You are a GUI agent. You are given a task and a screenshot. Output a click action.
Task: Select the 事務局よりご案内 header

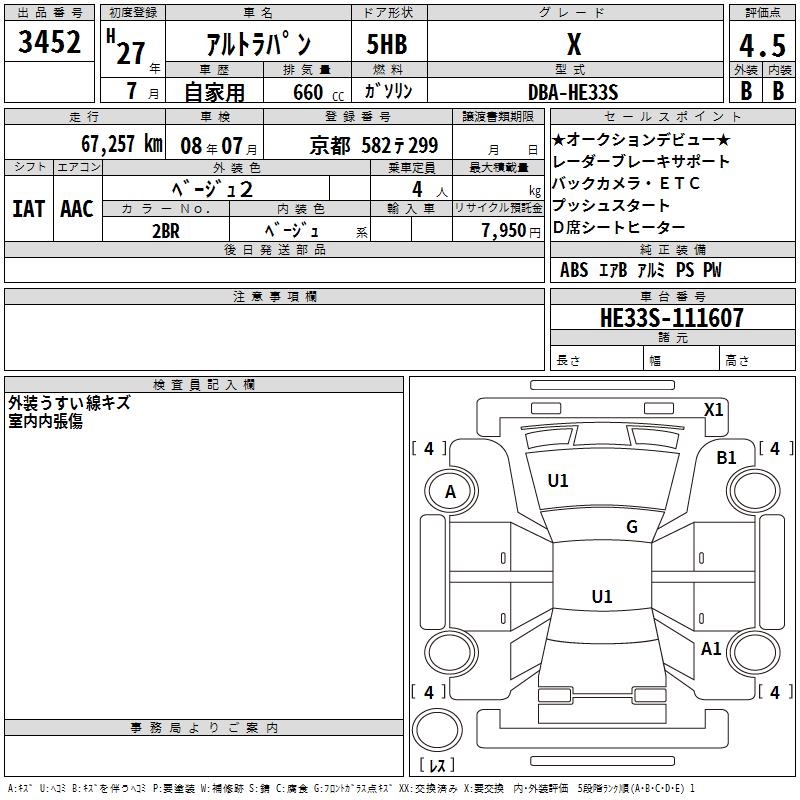204,728
